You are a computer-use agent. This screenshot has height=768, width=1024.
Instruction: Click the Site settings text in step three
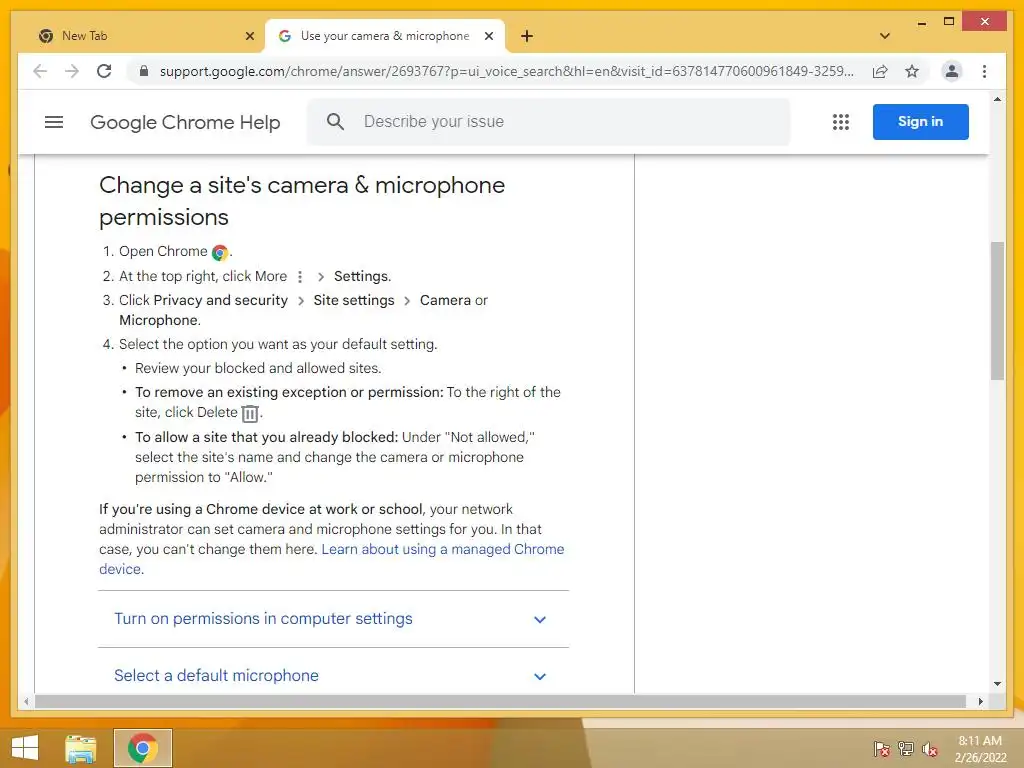(x=353, y=300)
